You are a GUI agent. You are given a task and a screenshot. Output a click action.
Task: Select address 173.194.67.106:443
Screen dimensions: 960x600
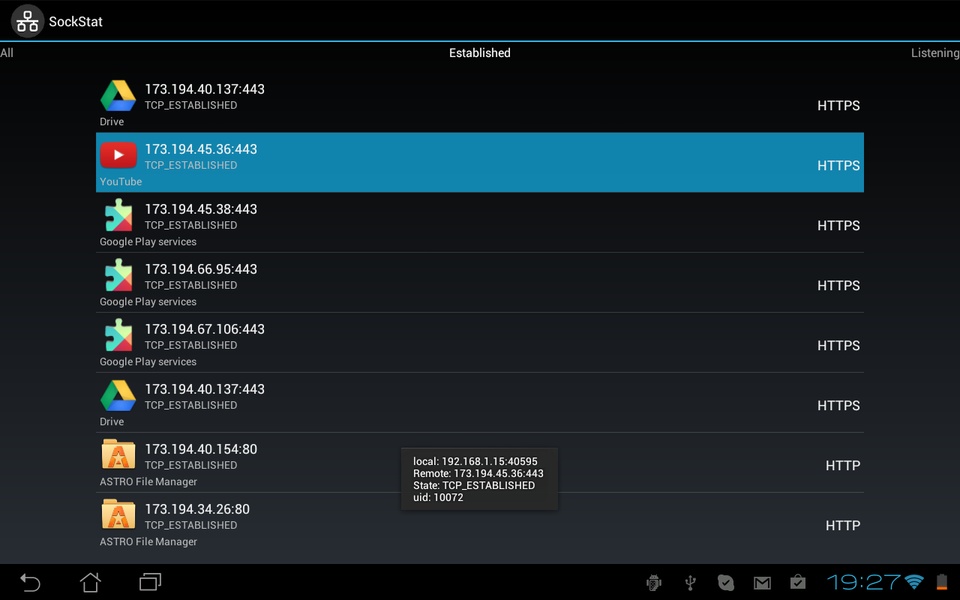[x=204, y=329]
